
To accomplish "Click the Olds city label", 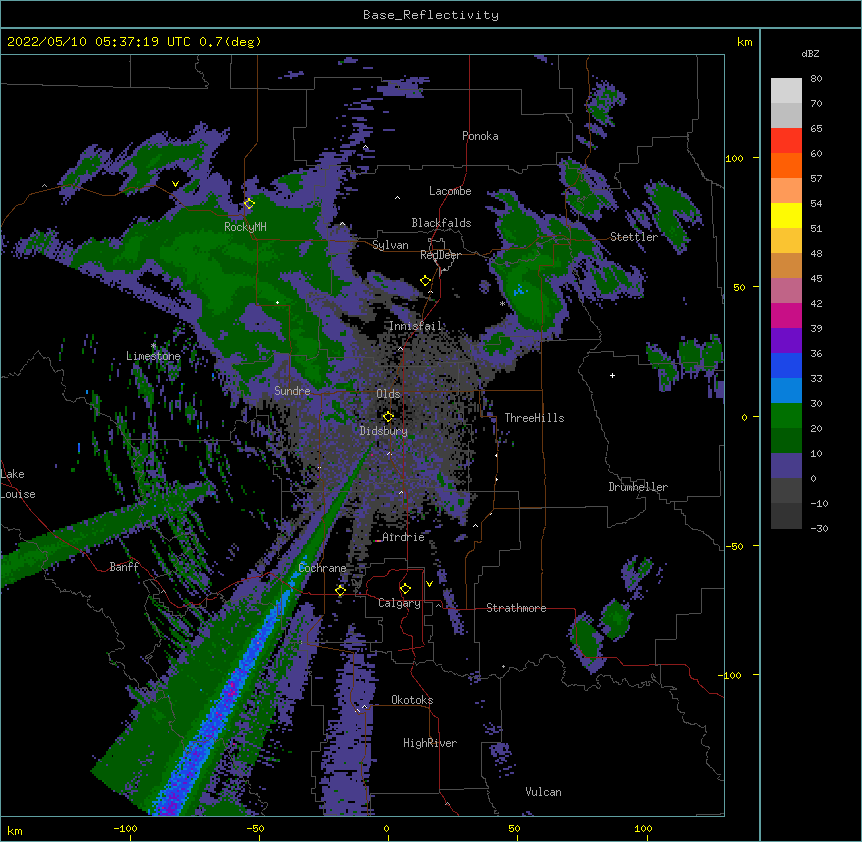I will click(x=388, y=394).
